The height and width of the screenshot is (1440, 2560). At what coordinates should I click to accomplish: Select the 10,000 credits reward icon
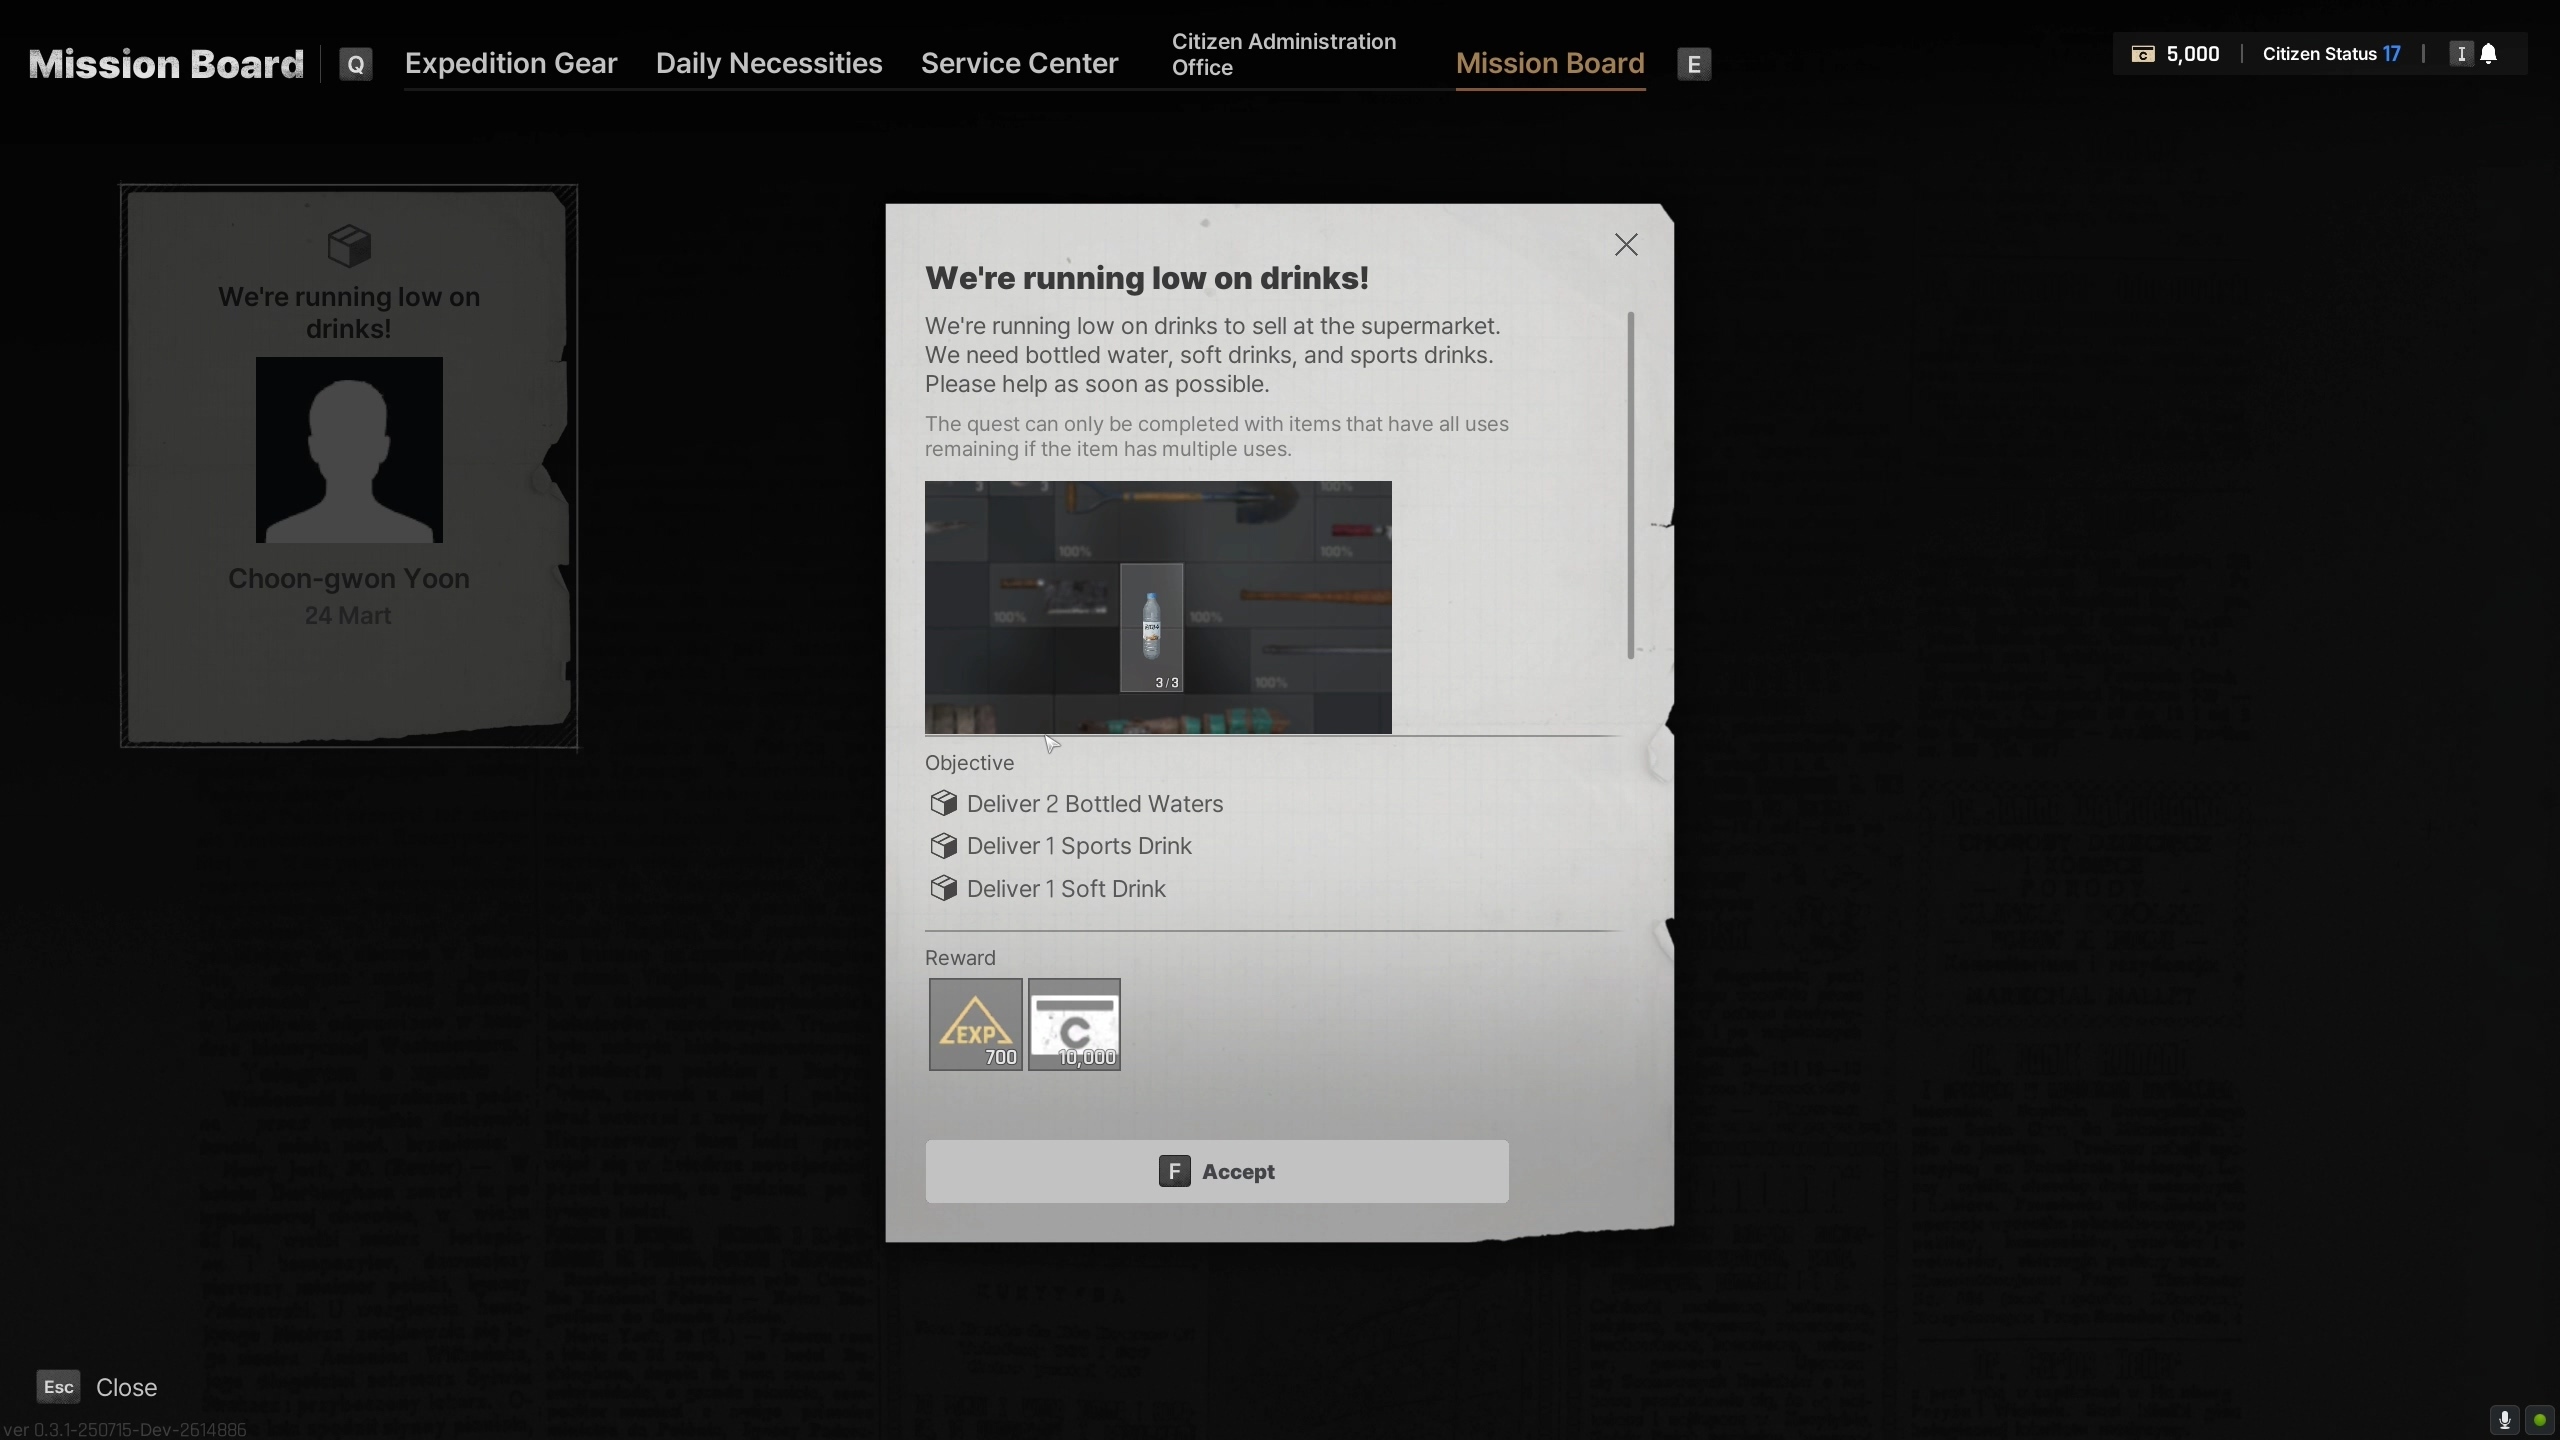[x=1074, y=1024]
